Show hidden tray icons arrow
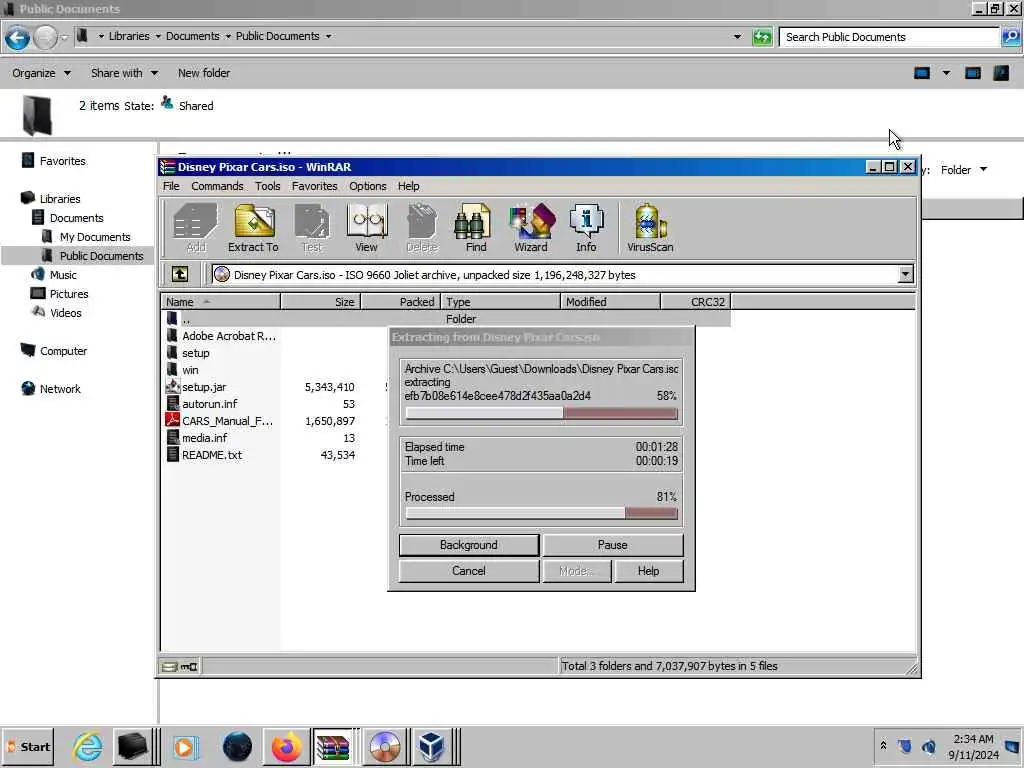 coord(883,746)
